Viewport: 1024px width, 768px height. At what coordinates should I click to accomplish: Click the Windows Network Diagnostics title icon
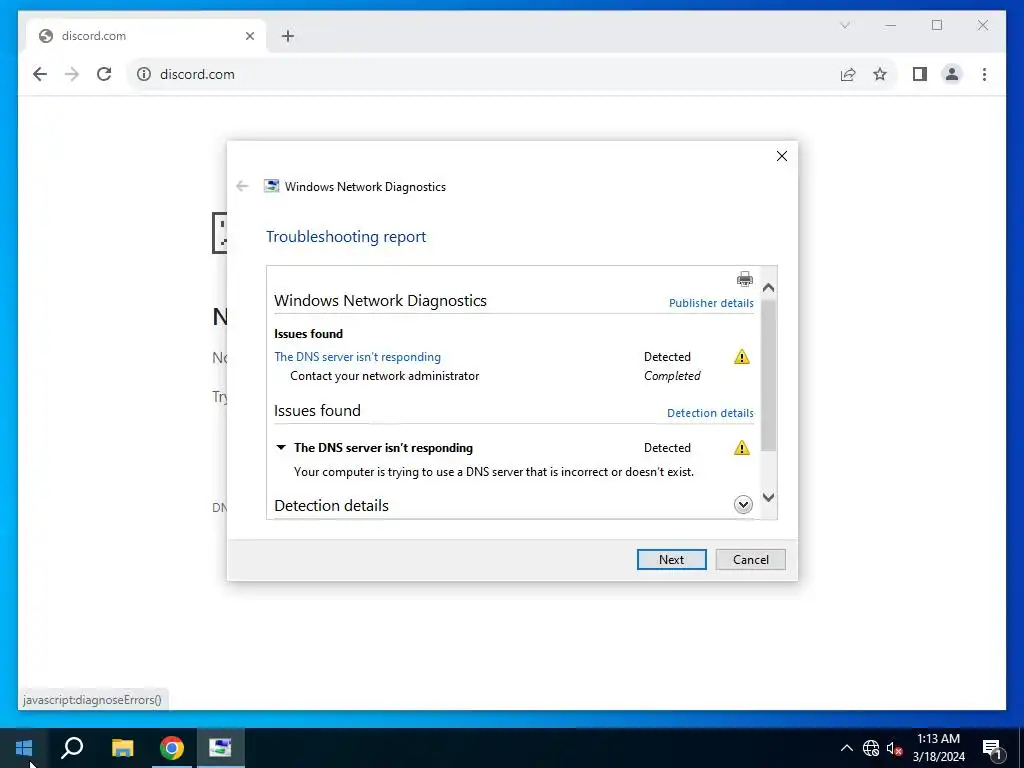click(271, 186)
